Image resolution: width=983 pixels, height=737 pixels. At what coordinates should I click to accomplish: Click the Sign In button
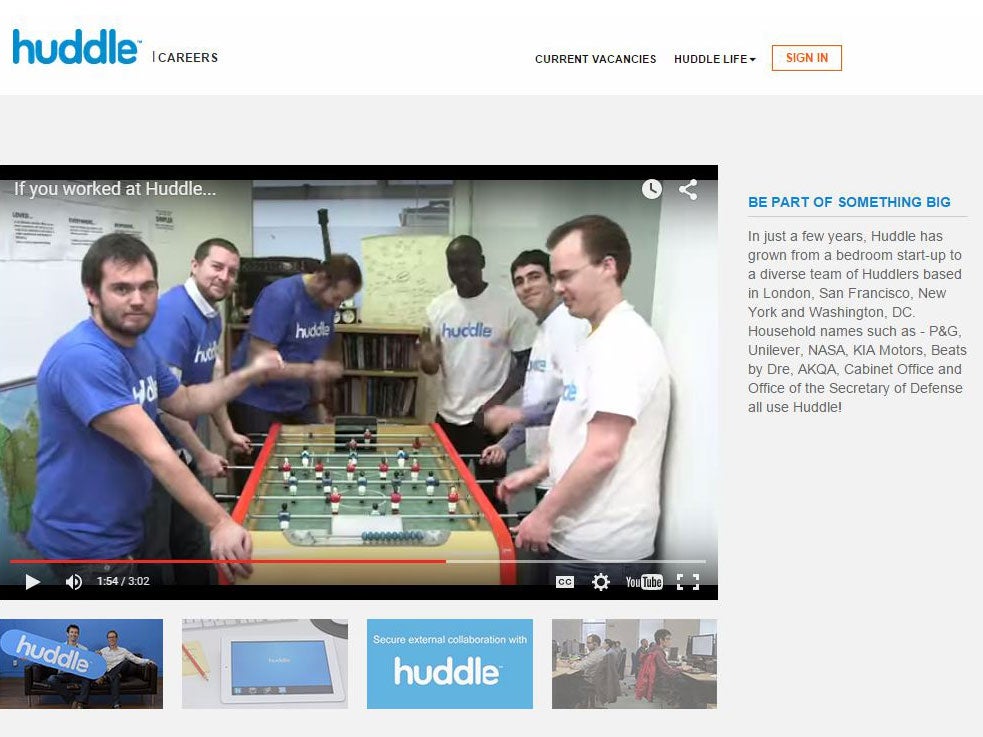807,58
